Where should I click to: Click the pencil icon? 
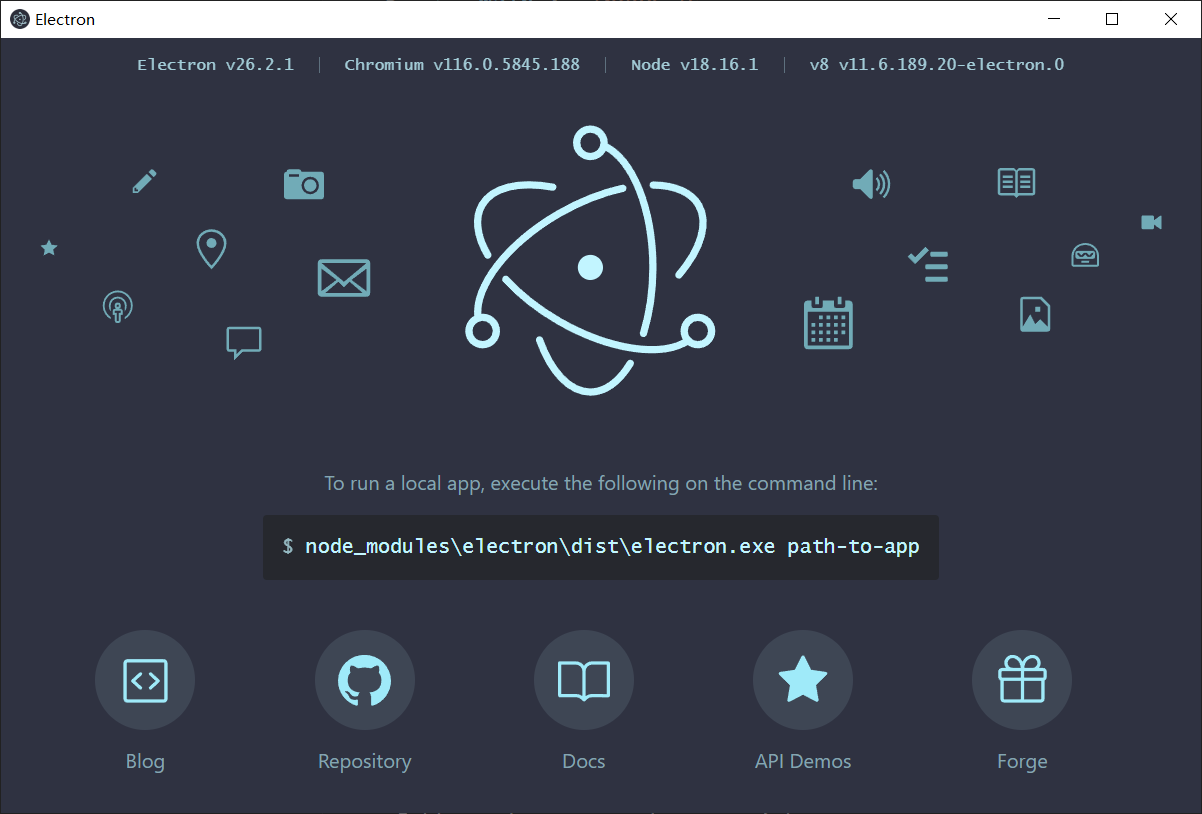pyautogui.click(x=145, y=181)
